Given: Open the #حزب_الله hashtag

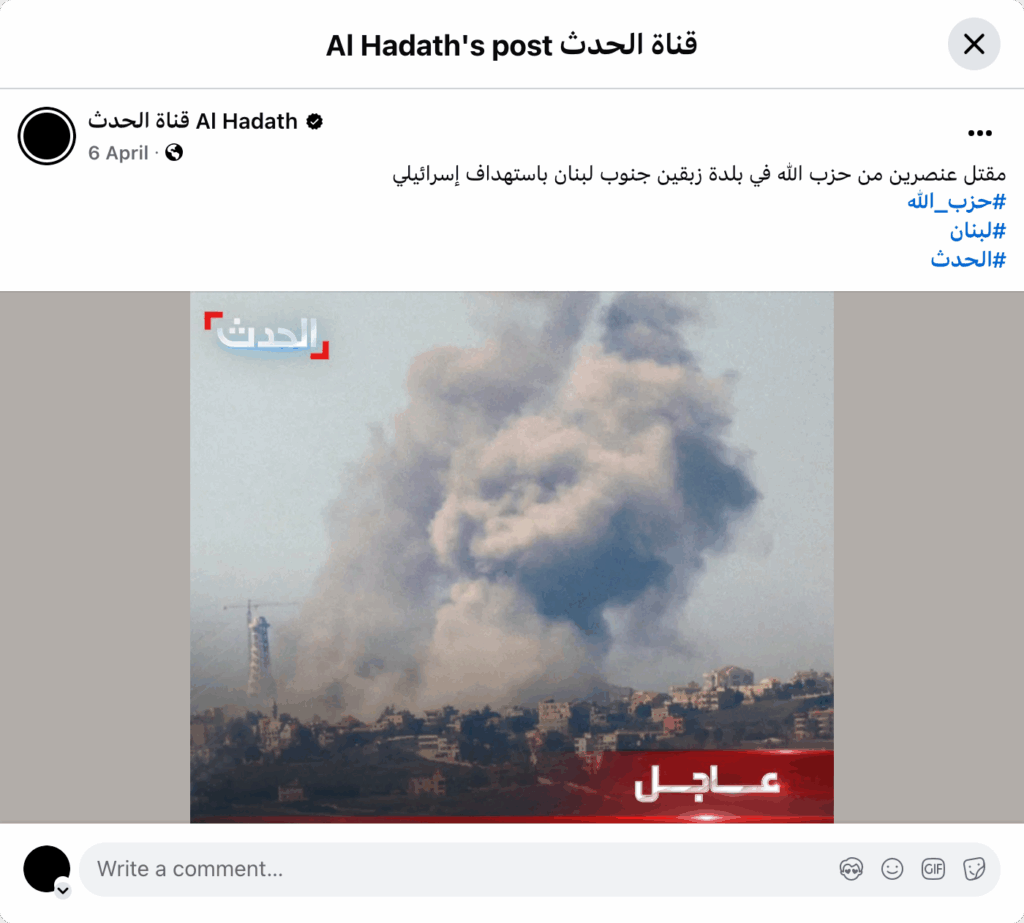Looking at the screenshot, I should point(957,202).
